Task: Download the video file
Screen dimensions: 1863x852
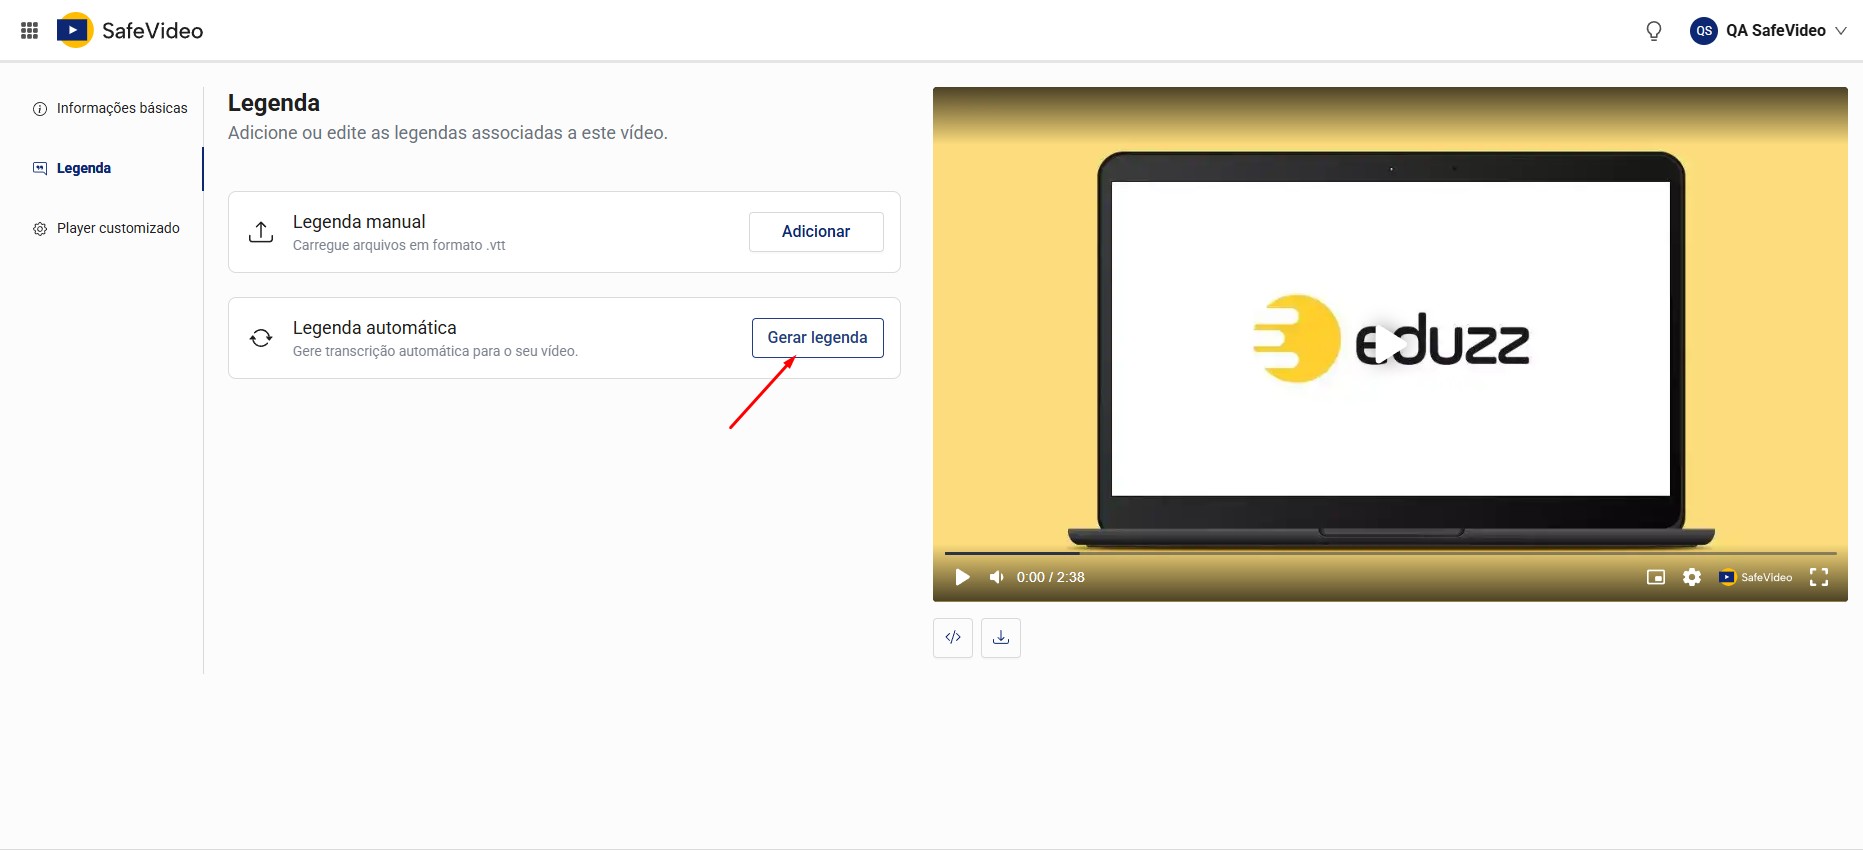Action: [1001, 638]
